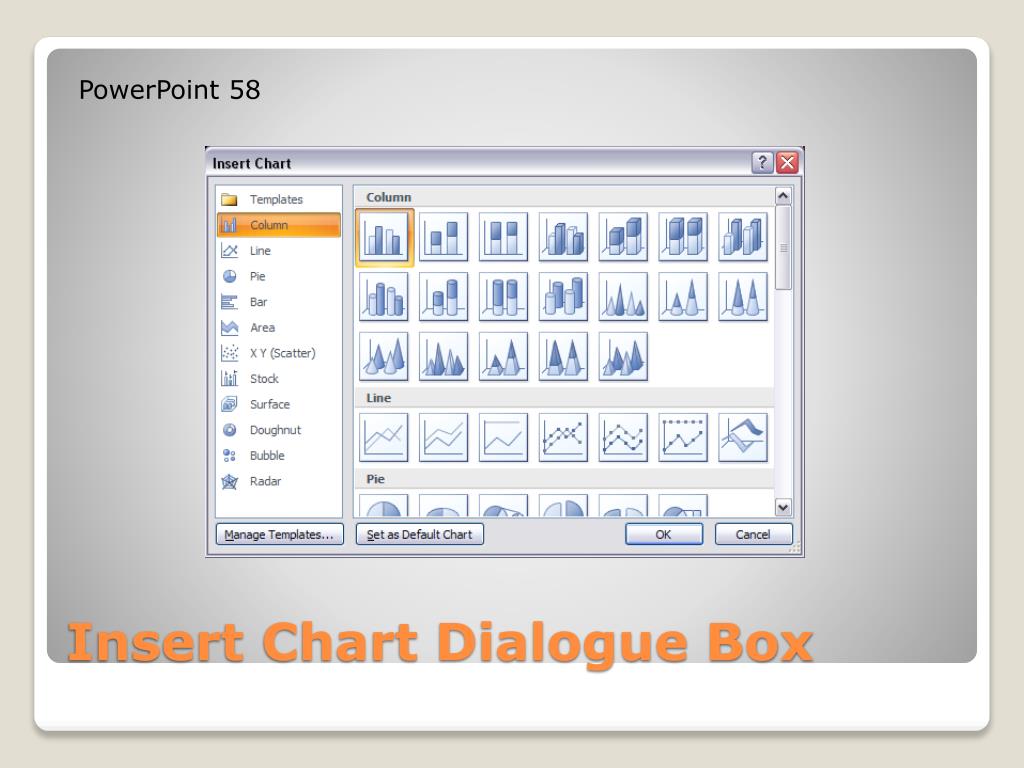Cancel the Insert Chart dialog
The image size is (1024, 768).
tap(754, 534)
